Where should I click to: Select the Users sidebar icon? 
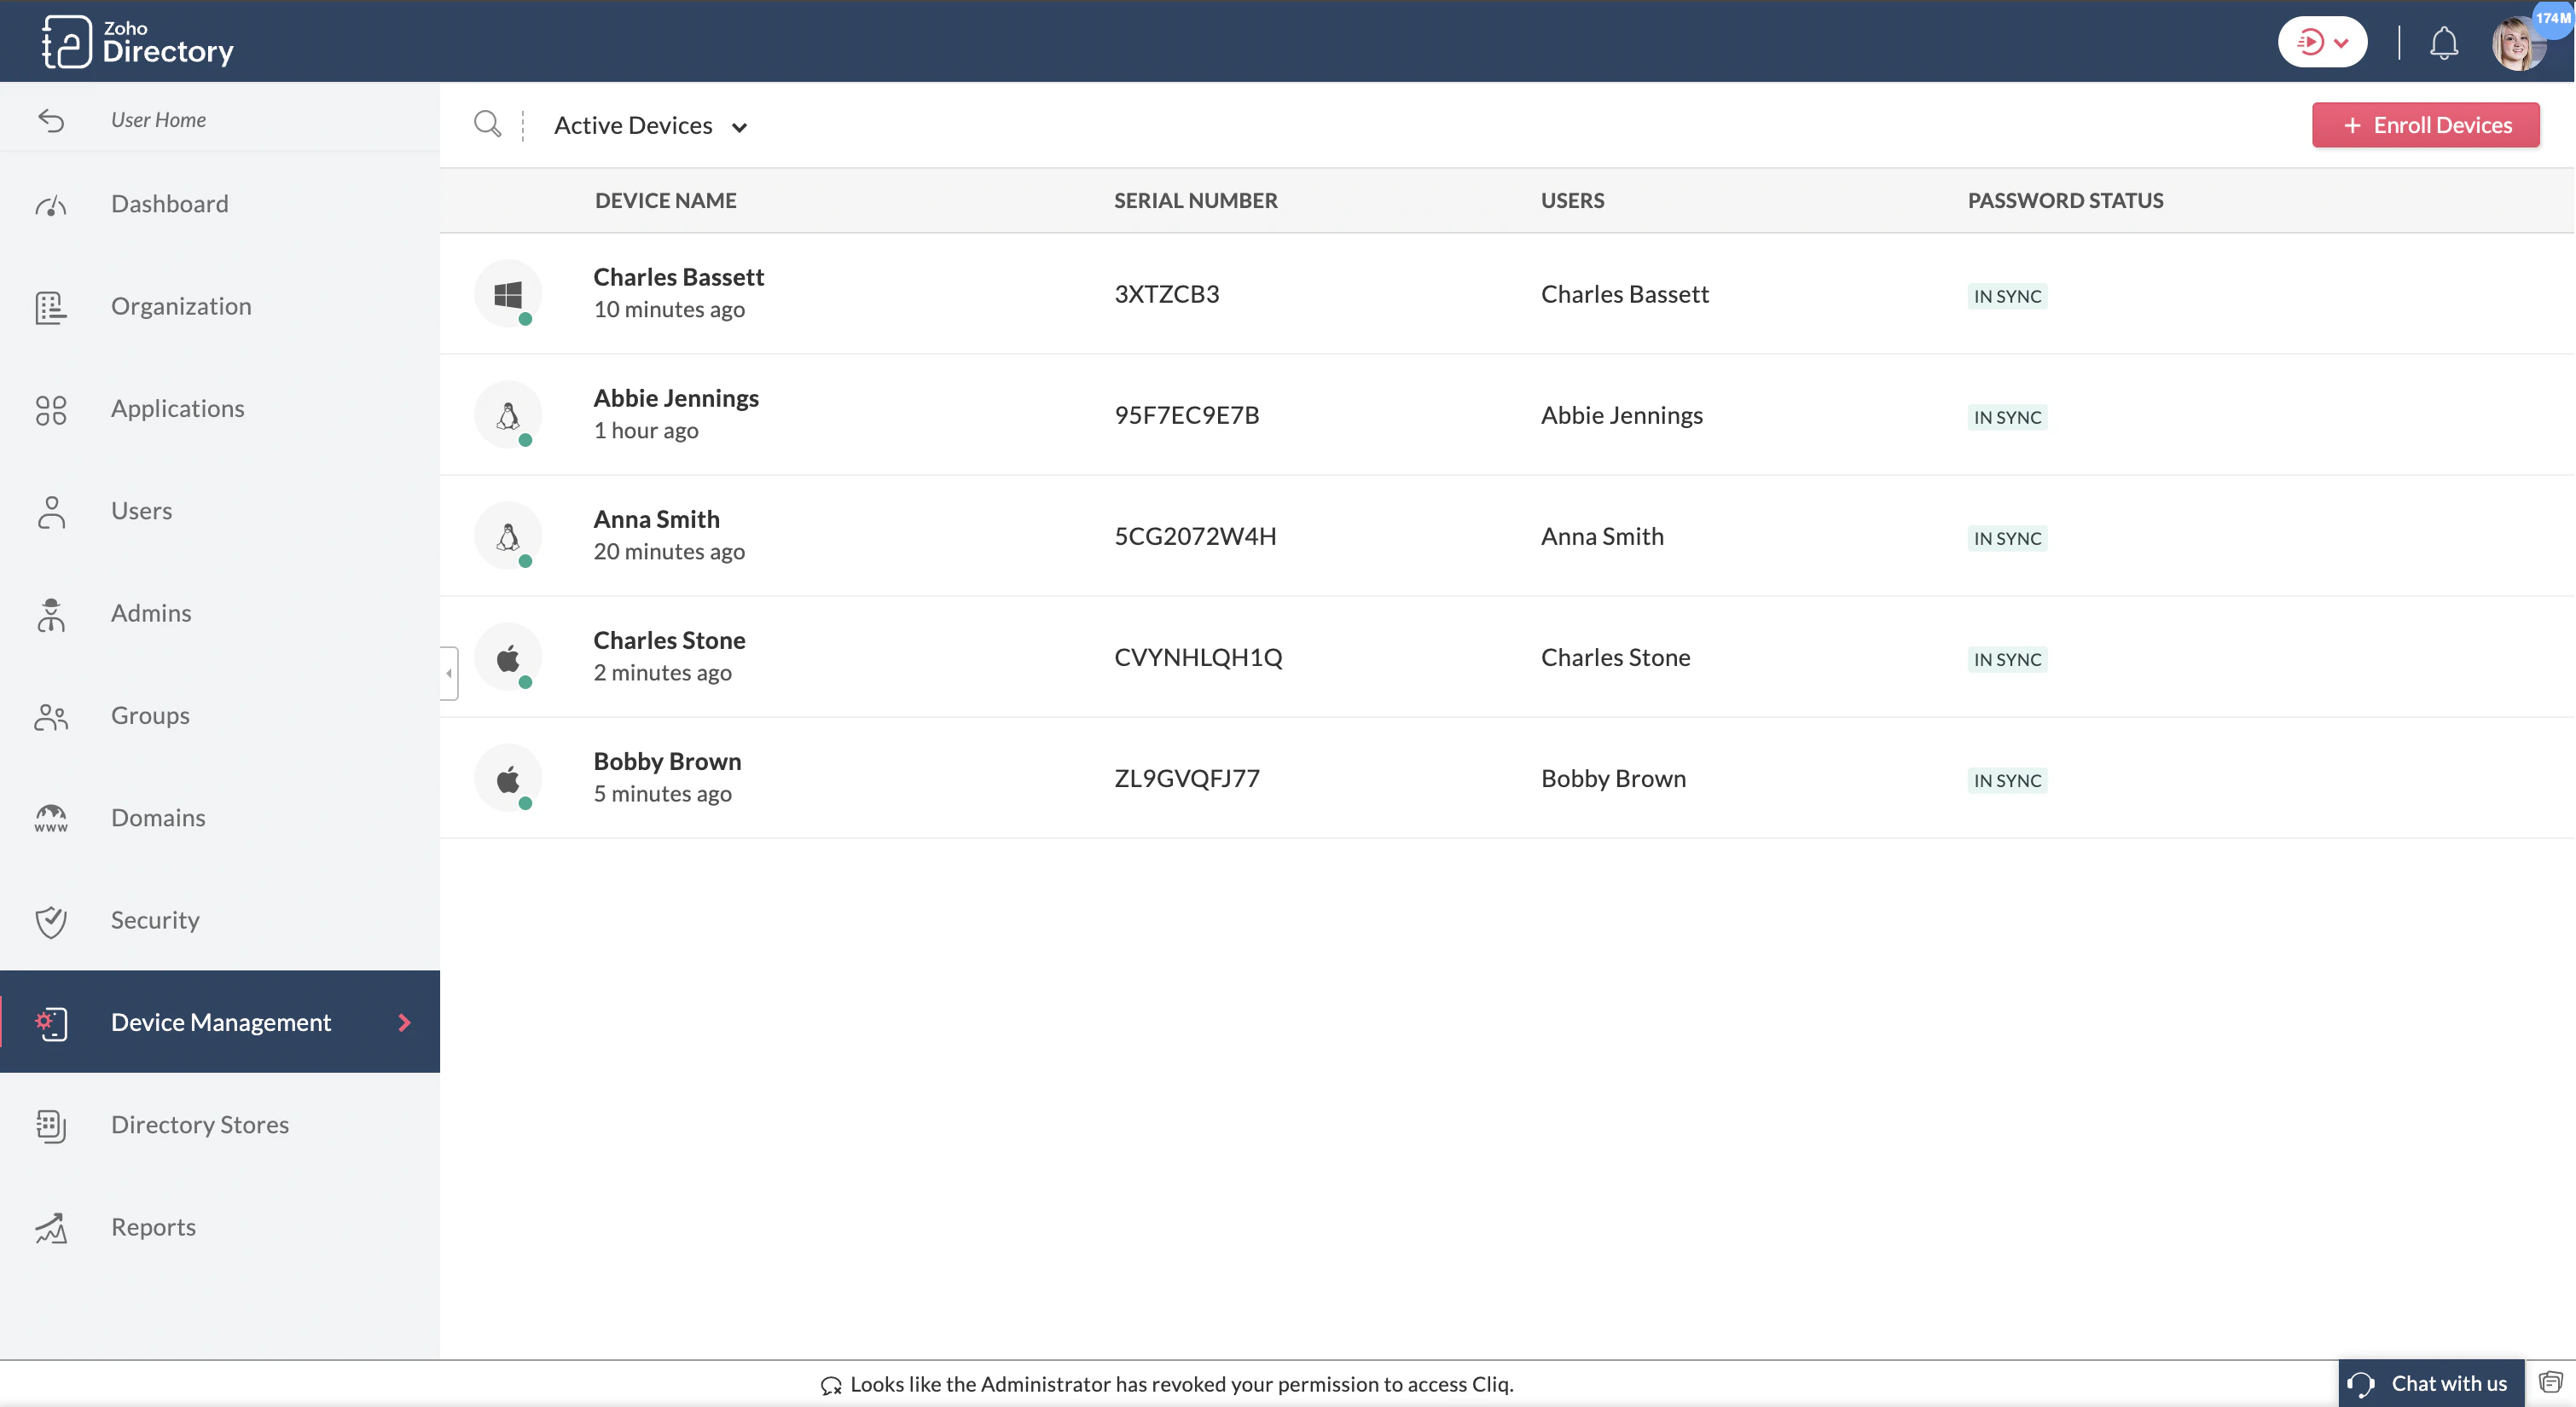click(51, 512)
